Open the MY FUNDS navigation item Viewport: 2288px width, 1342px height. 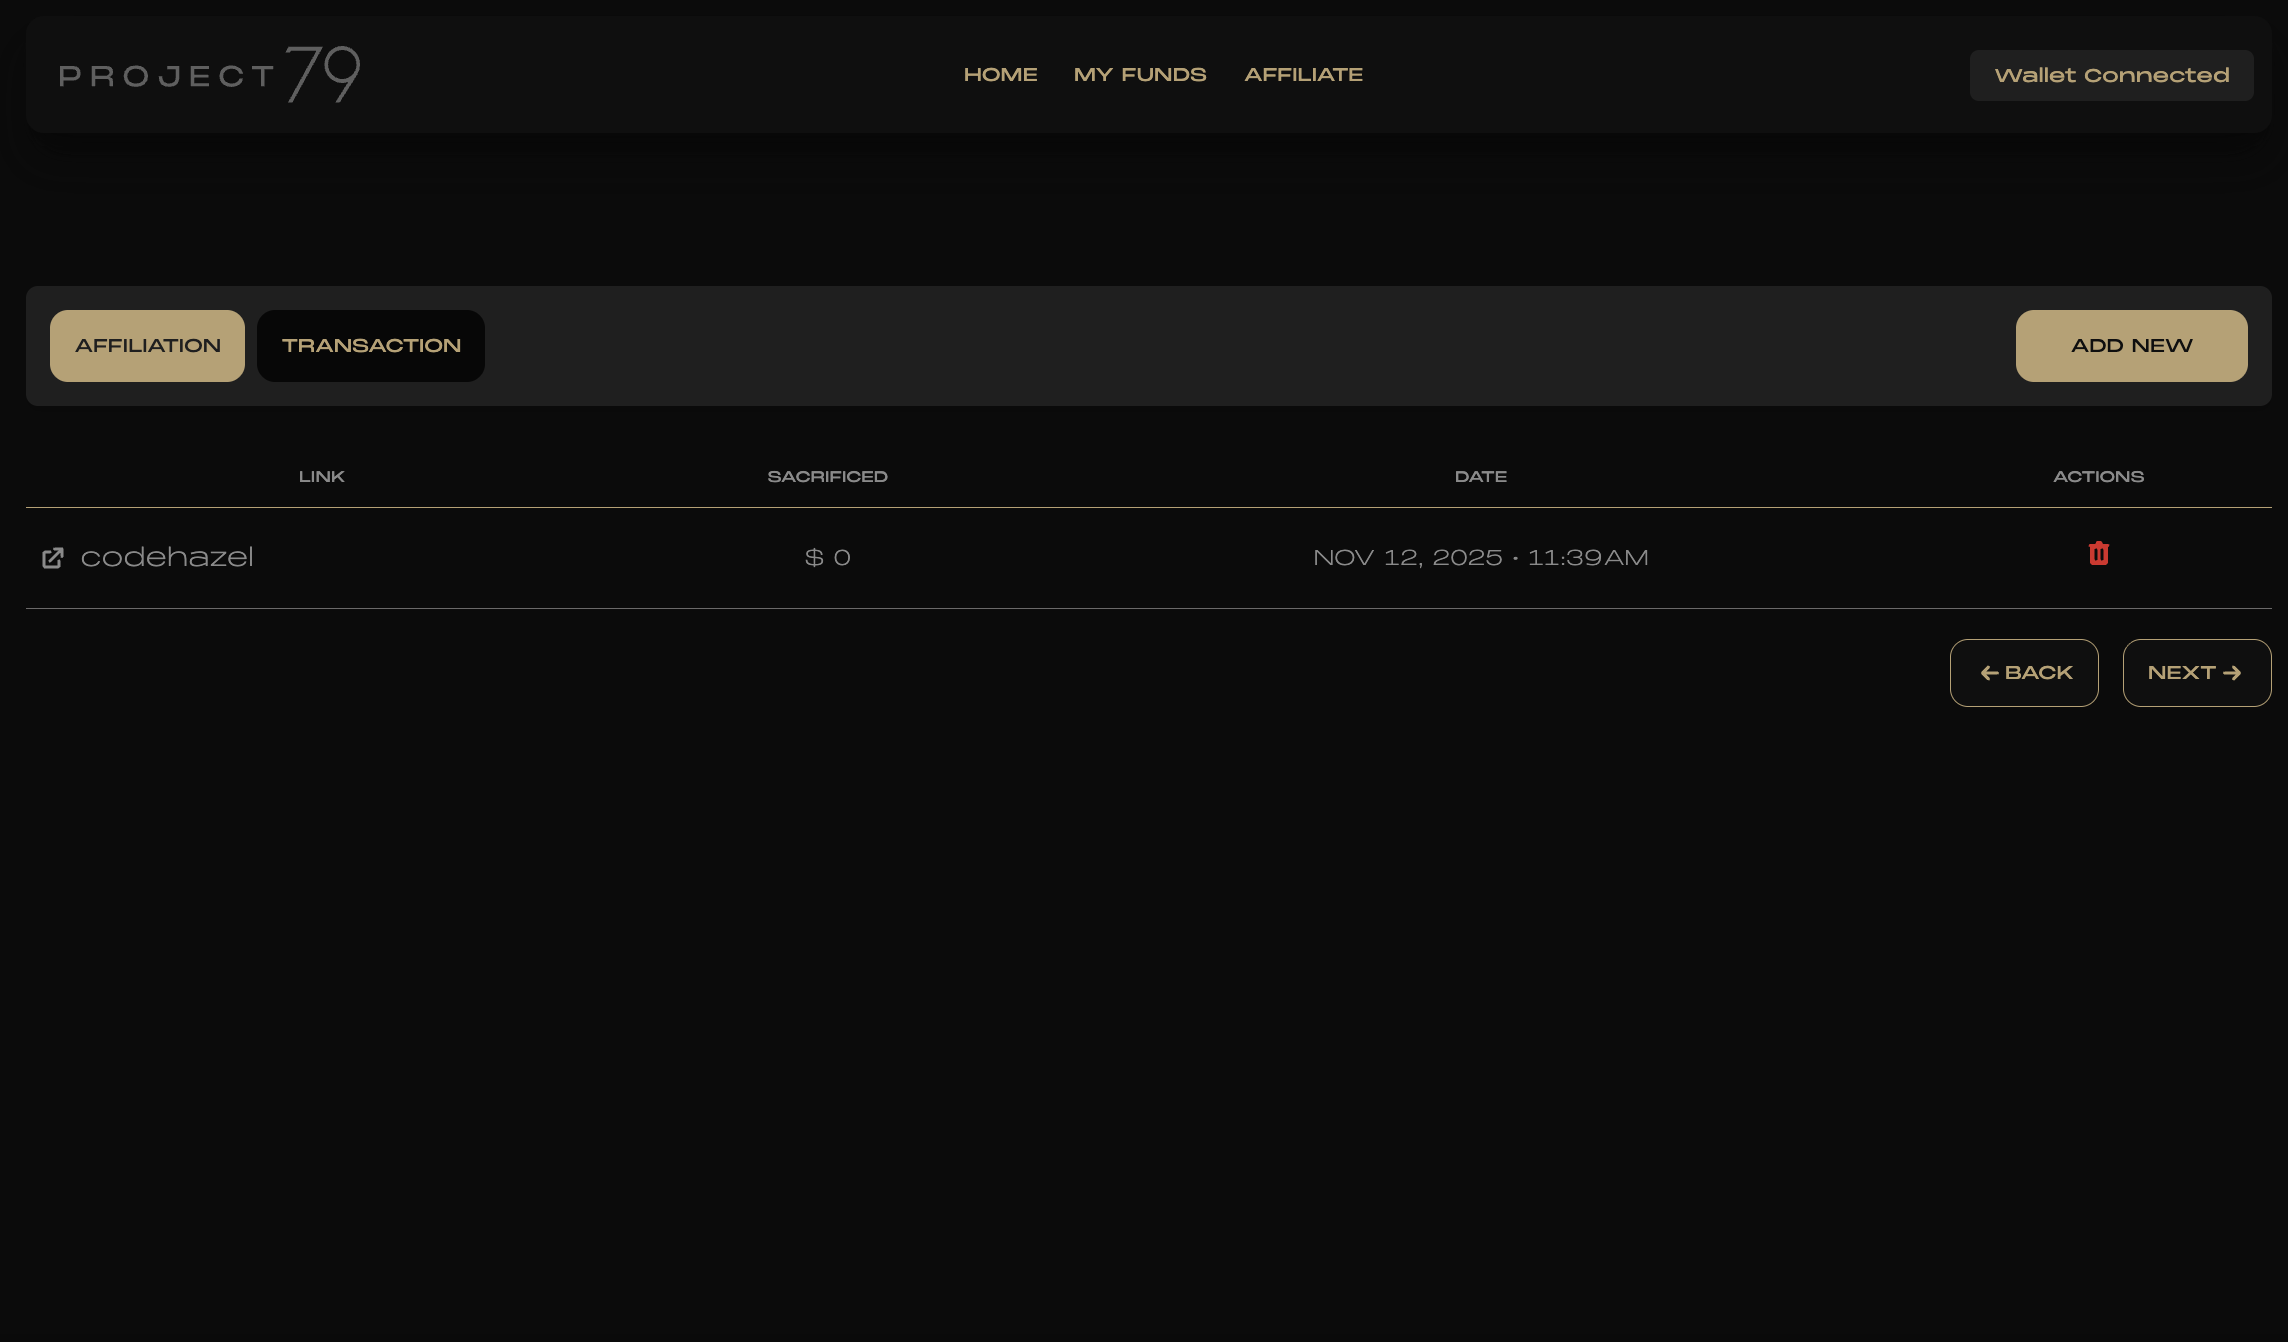1140,74
